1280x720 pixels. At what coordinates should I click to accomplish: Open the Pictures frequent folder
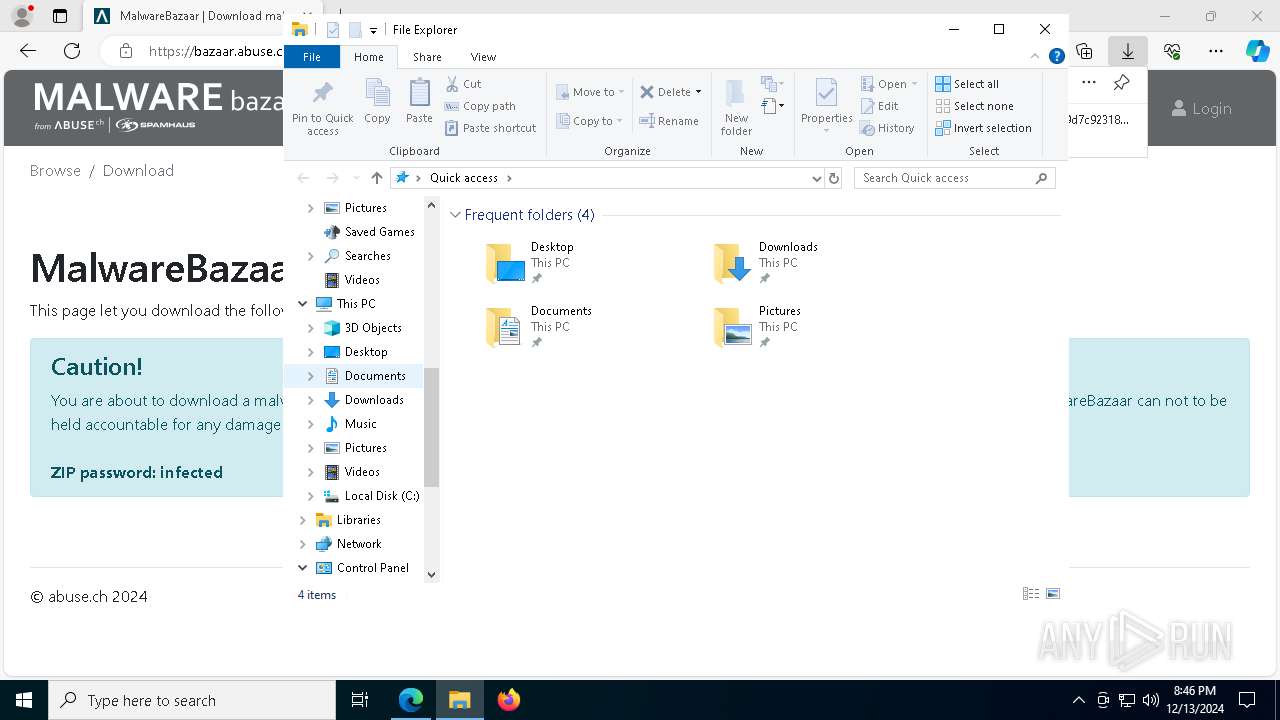pyautogui.click(x=757, y=327)
